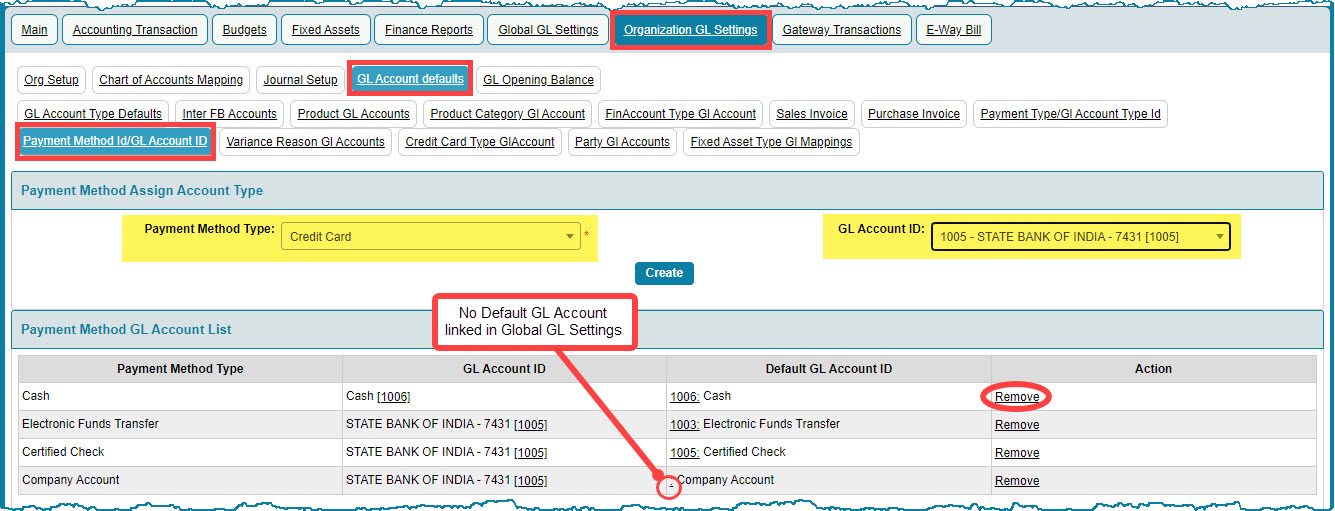Go to the Fixed Assets tab
Image resolution: width=1335 pixels, height=511 pixels.
(x=326, y=30)
